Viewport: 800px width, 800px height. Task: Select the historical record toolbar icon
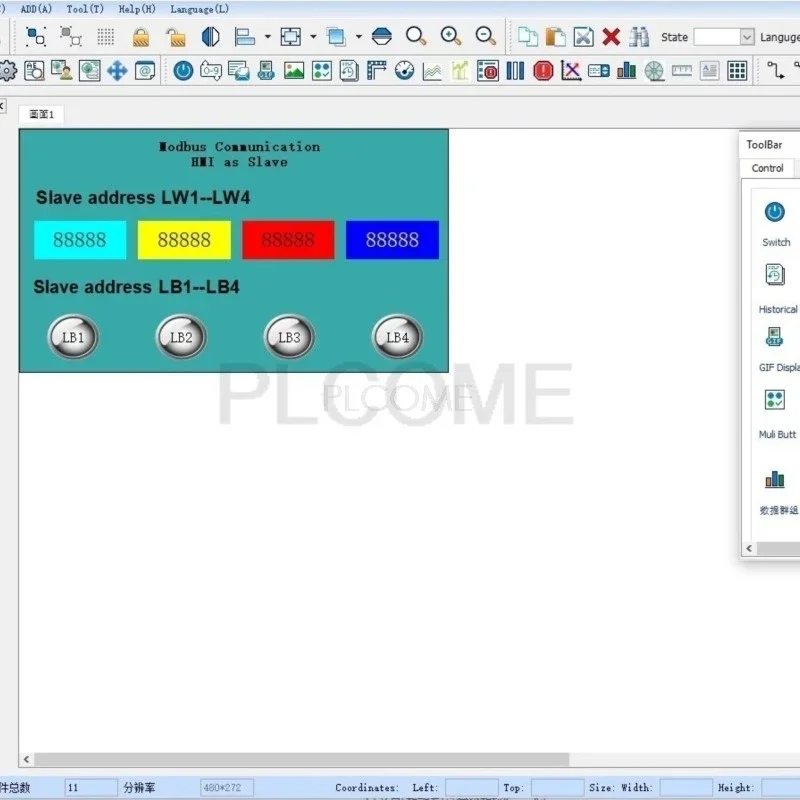tap(349, 71)
